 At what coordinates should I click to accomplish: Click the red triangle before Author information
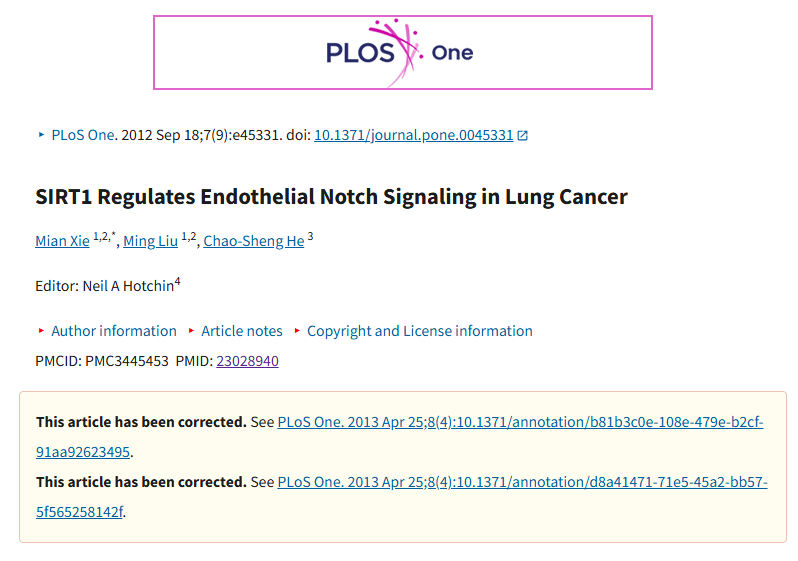tap(41, 331)
